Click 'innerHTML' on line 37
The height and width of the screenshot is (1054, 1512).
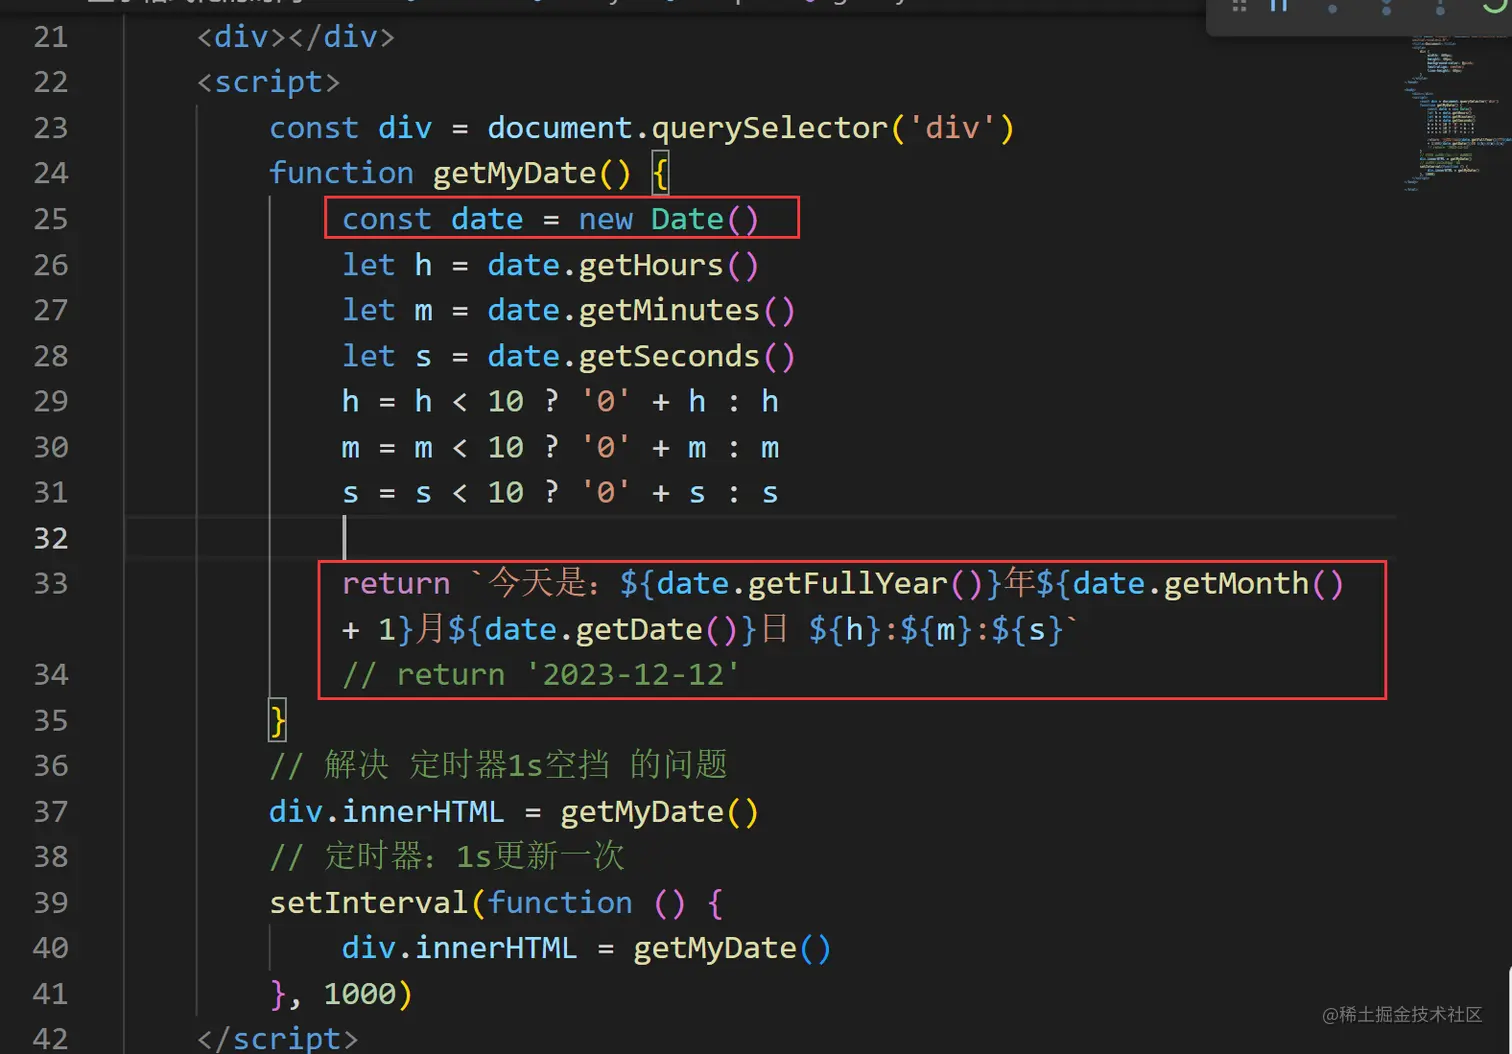(x=423, y=811)
